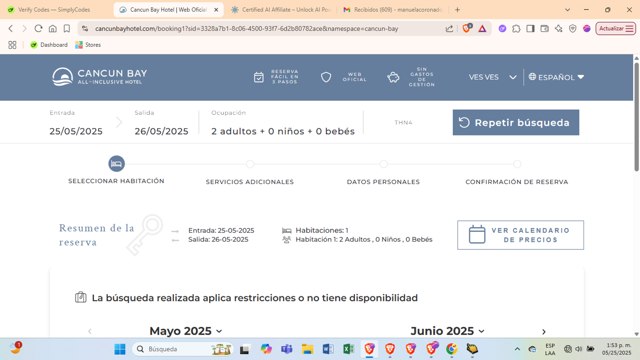This screenshot has width=640, height=360.
Task: Open a new browser tab
Action: (x=457, y=9)
